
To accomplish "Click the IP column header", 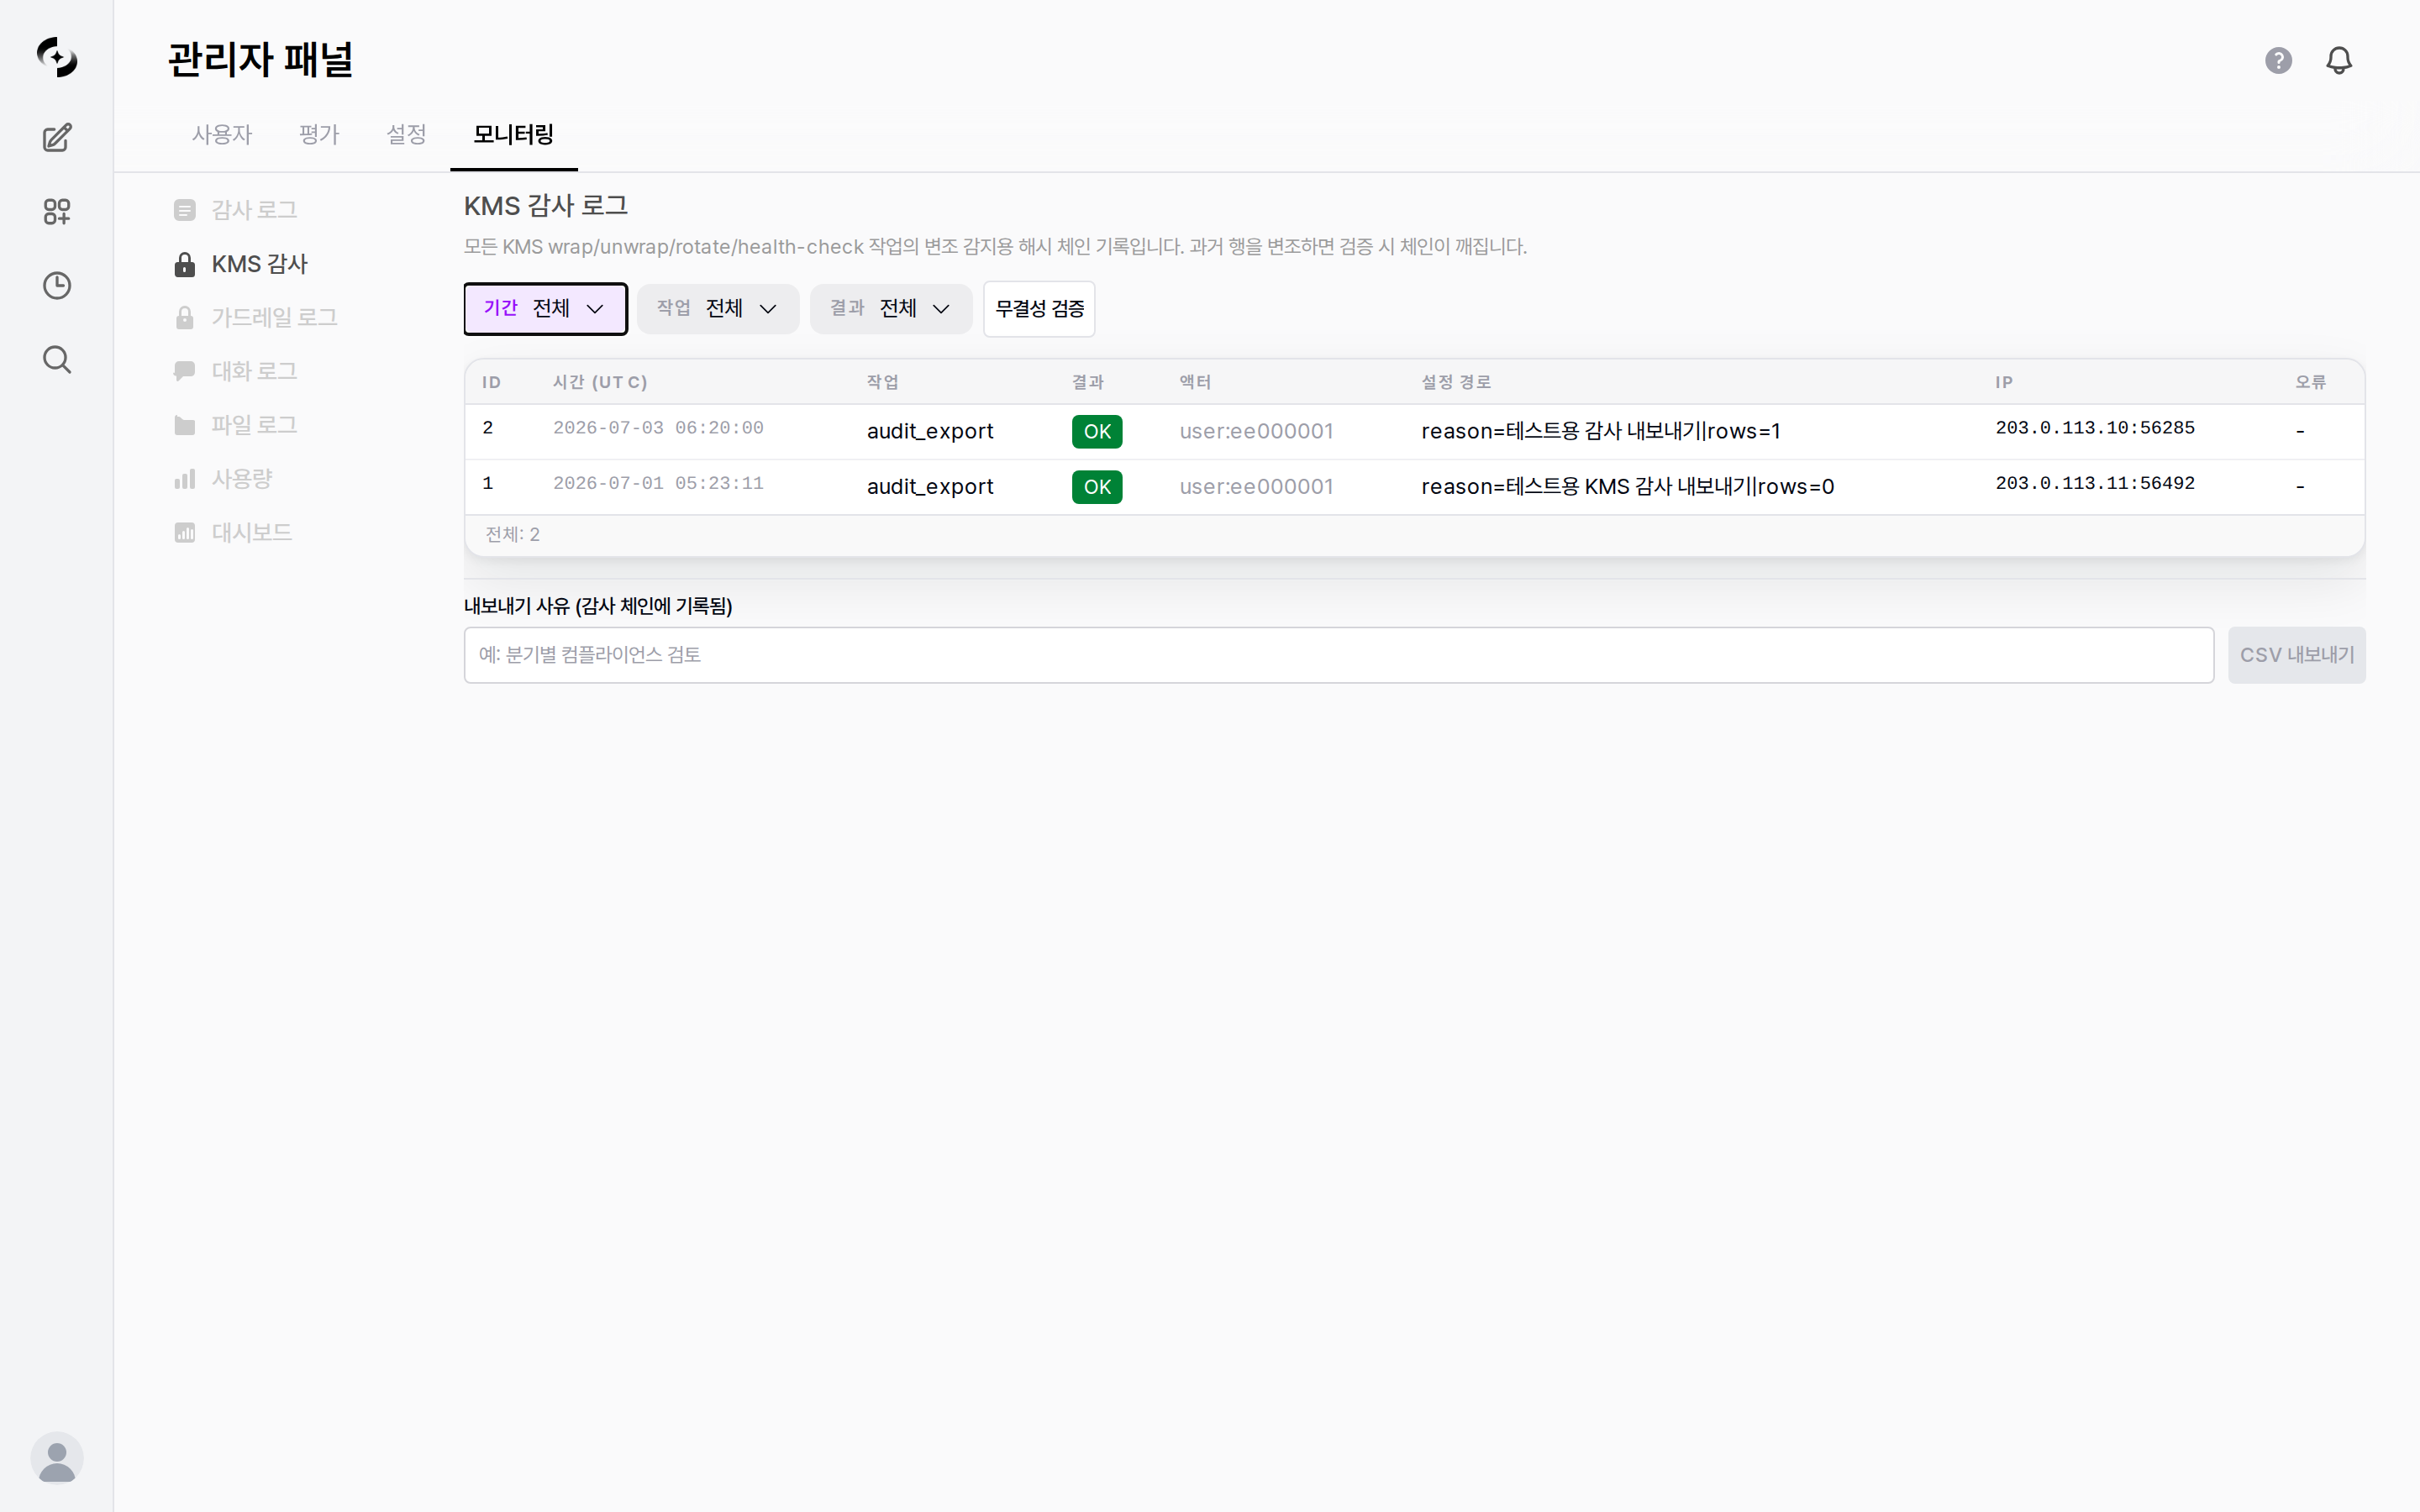I will click(2003, 382).
